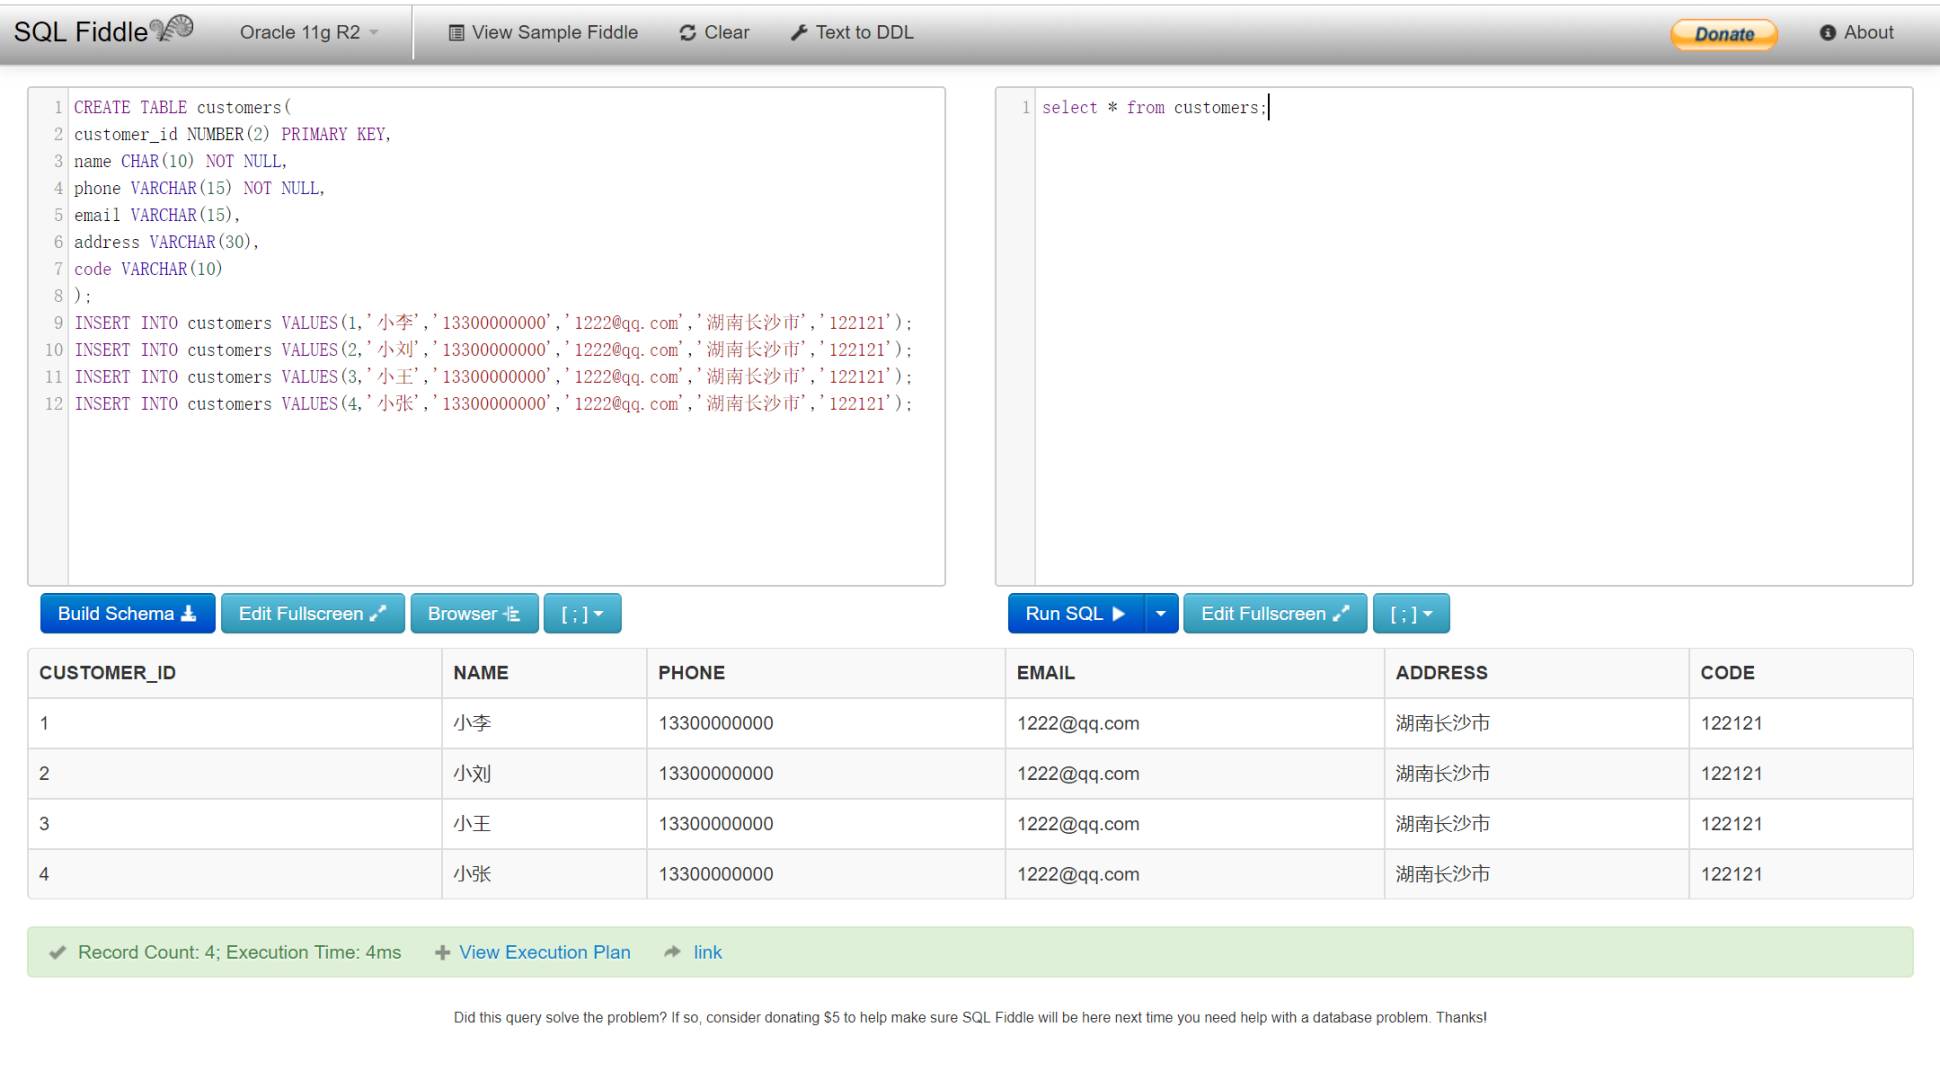Click View Sample Fiddle
The image size is (1940, 1080).
click(543, 32)
